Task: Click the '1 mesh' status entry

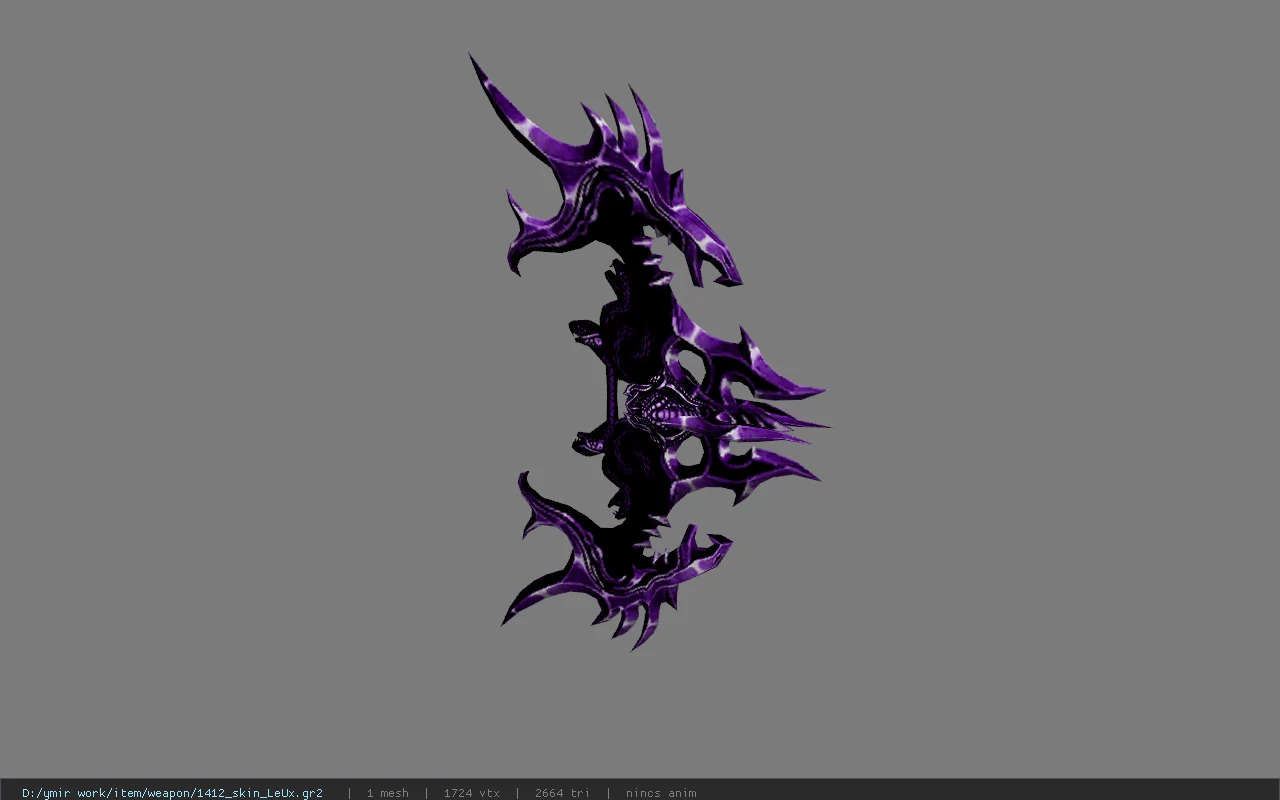Action: tap(387, 793)
